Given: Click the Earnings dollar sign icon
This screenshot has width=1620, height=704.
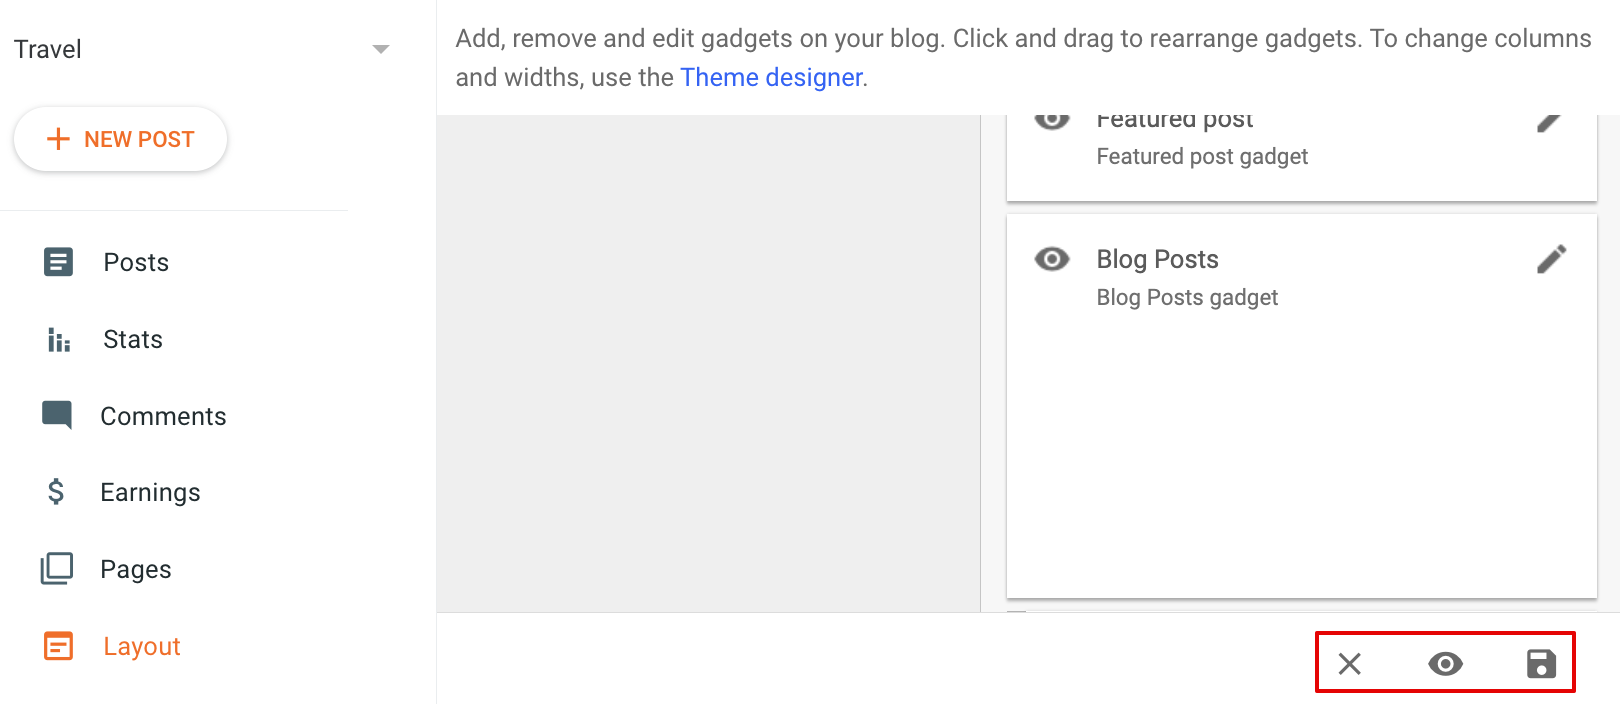Looking at the screenshot, I should [56, 492].
